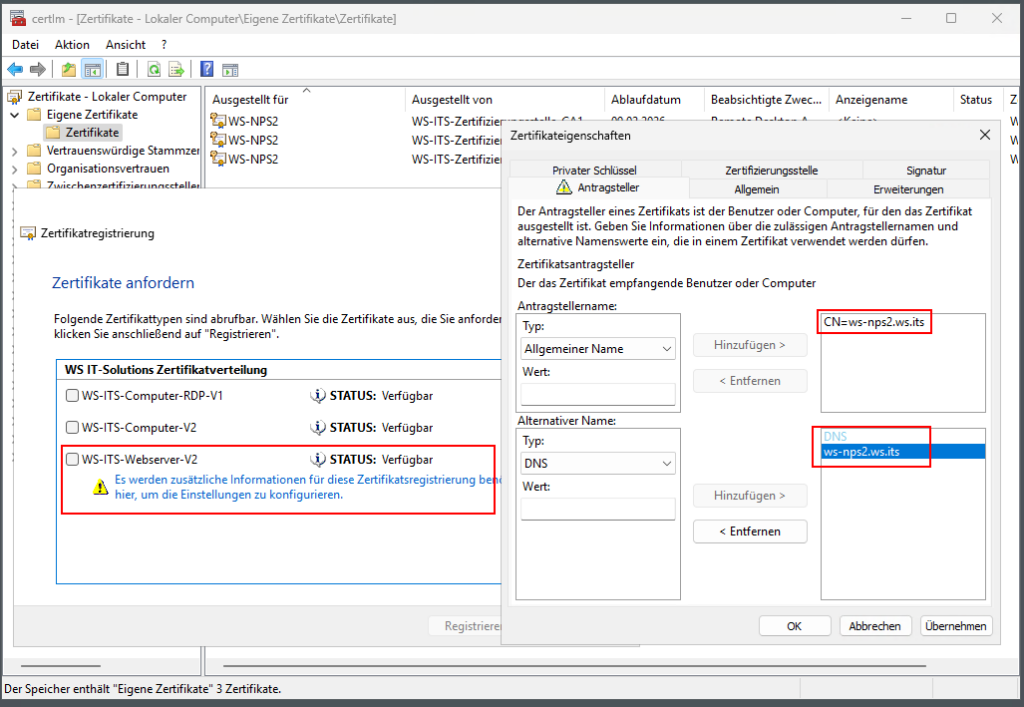Click the info icon beside WS-ITS-Computer-RDP-V1 status
The height and width of the screenshot is (707, 1024).
coord(318,396)
